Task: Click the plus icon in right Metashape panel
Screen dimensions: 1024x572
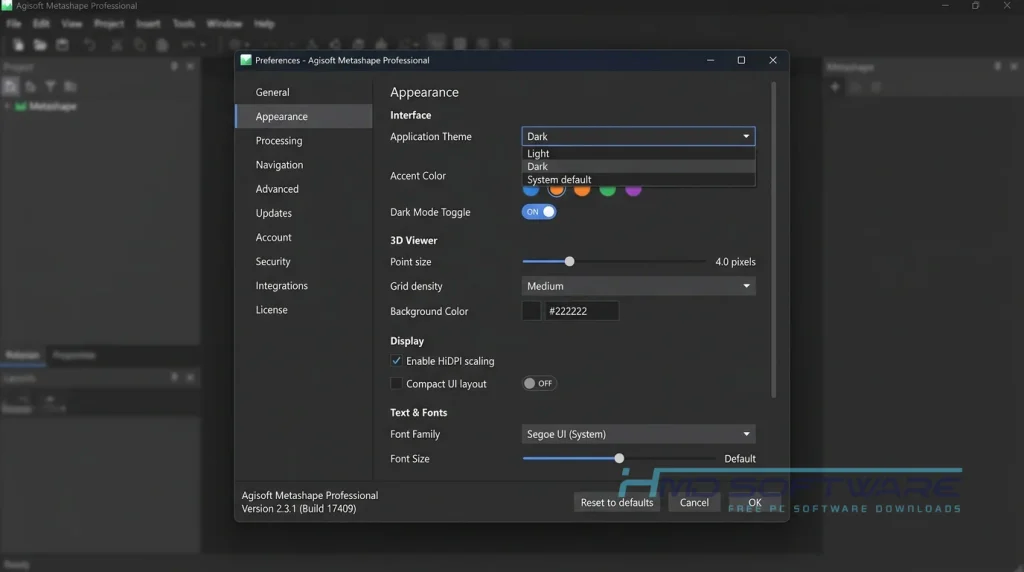Action: coord(835,87)
